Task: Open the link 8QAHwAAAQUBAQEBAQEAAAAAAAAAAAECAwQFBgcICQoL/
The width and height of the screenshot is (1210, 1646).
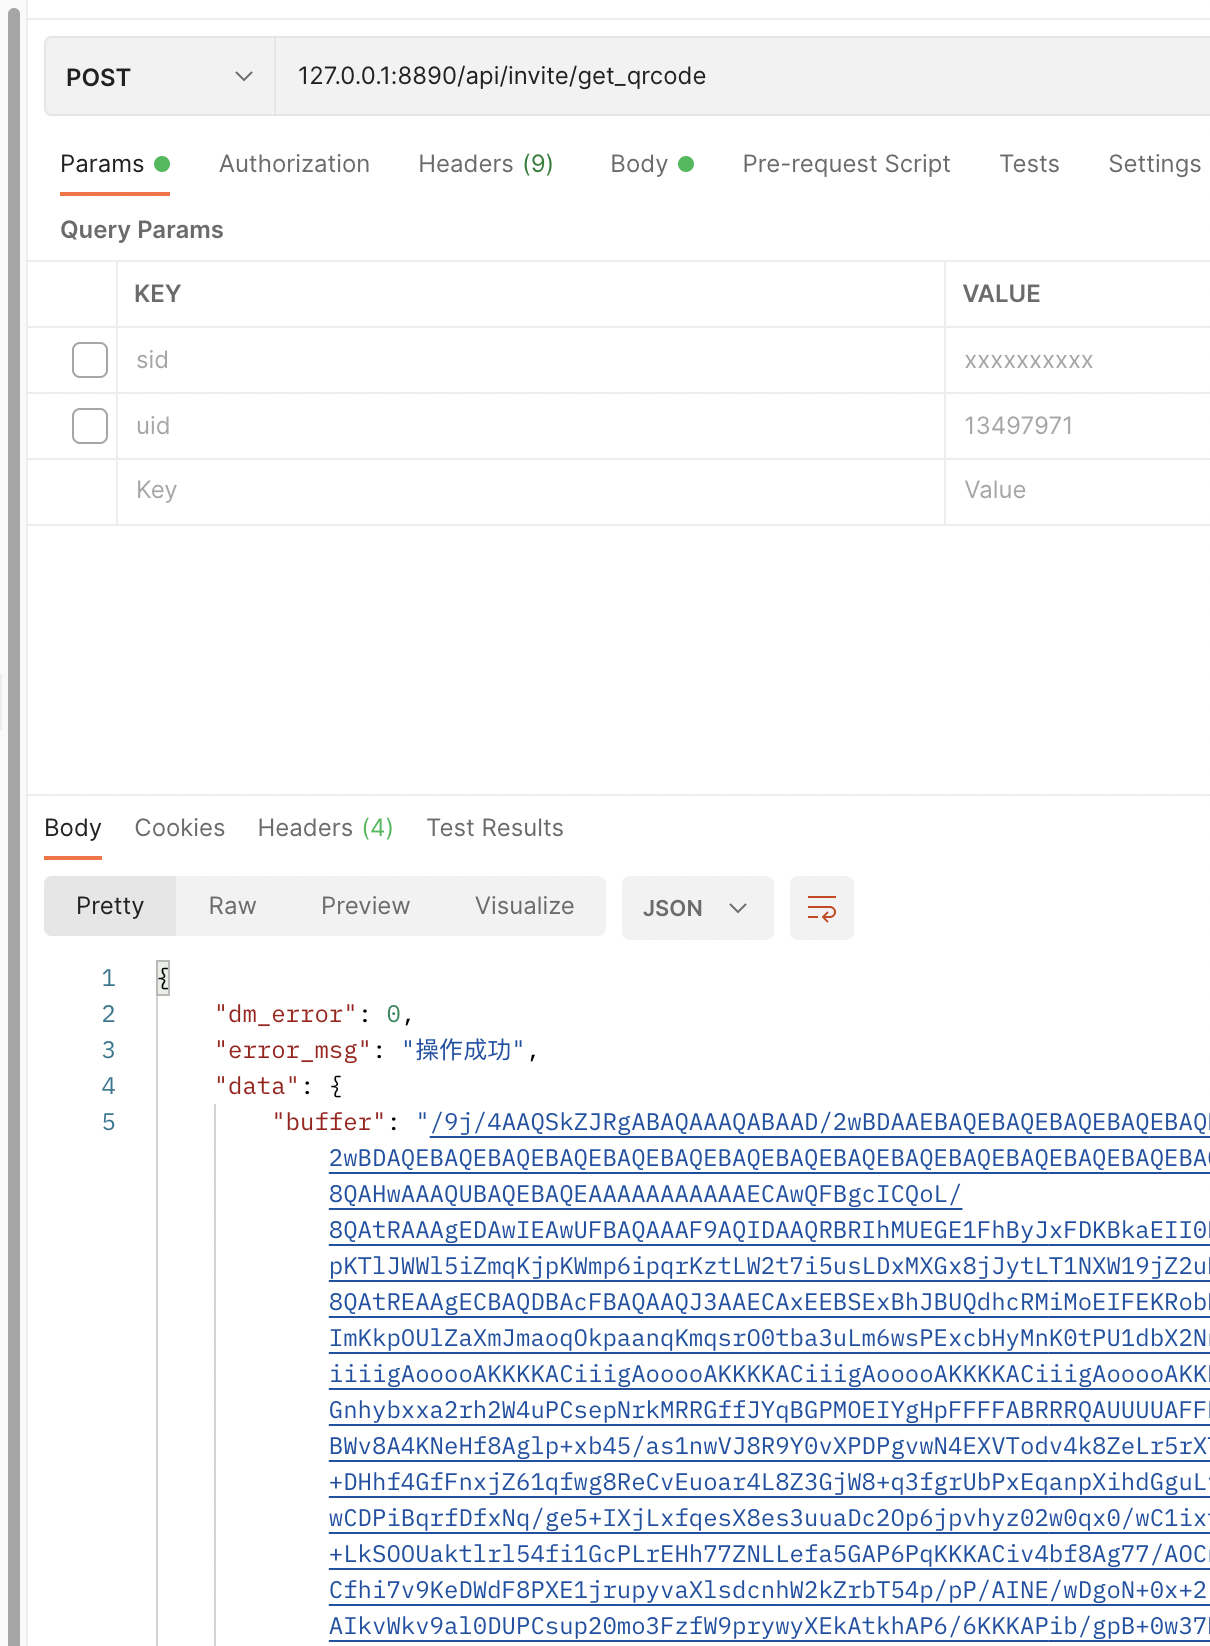Action: pyautogui.click(x=645, y=1194)
